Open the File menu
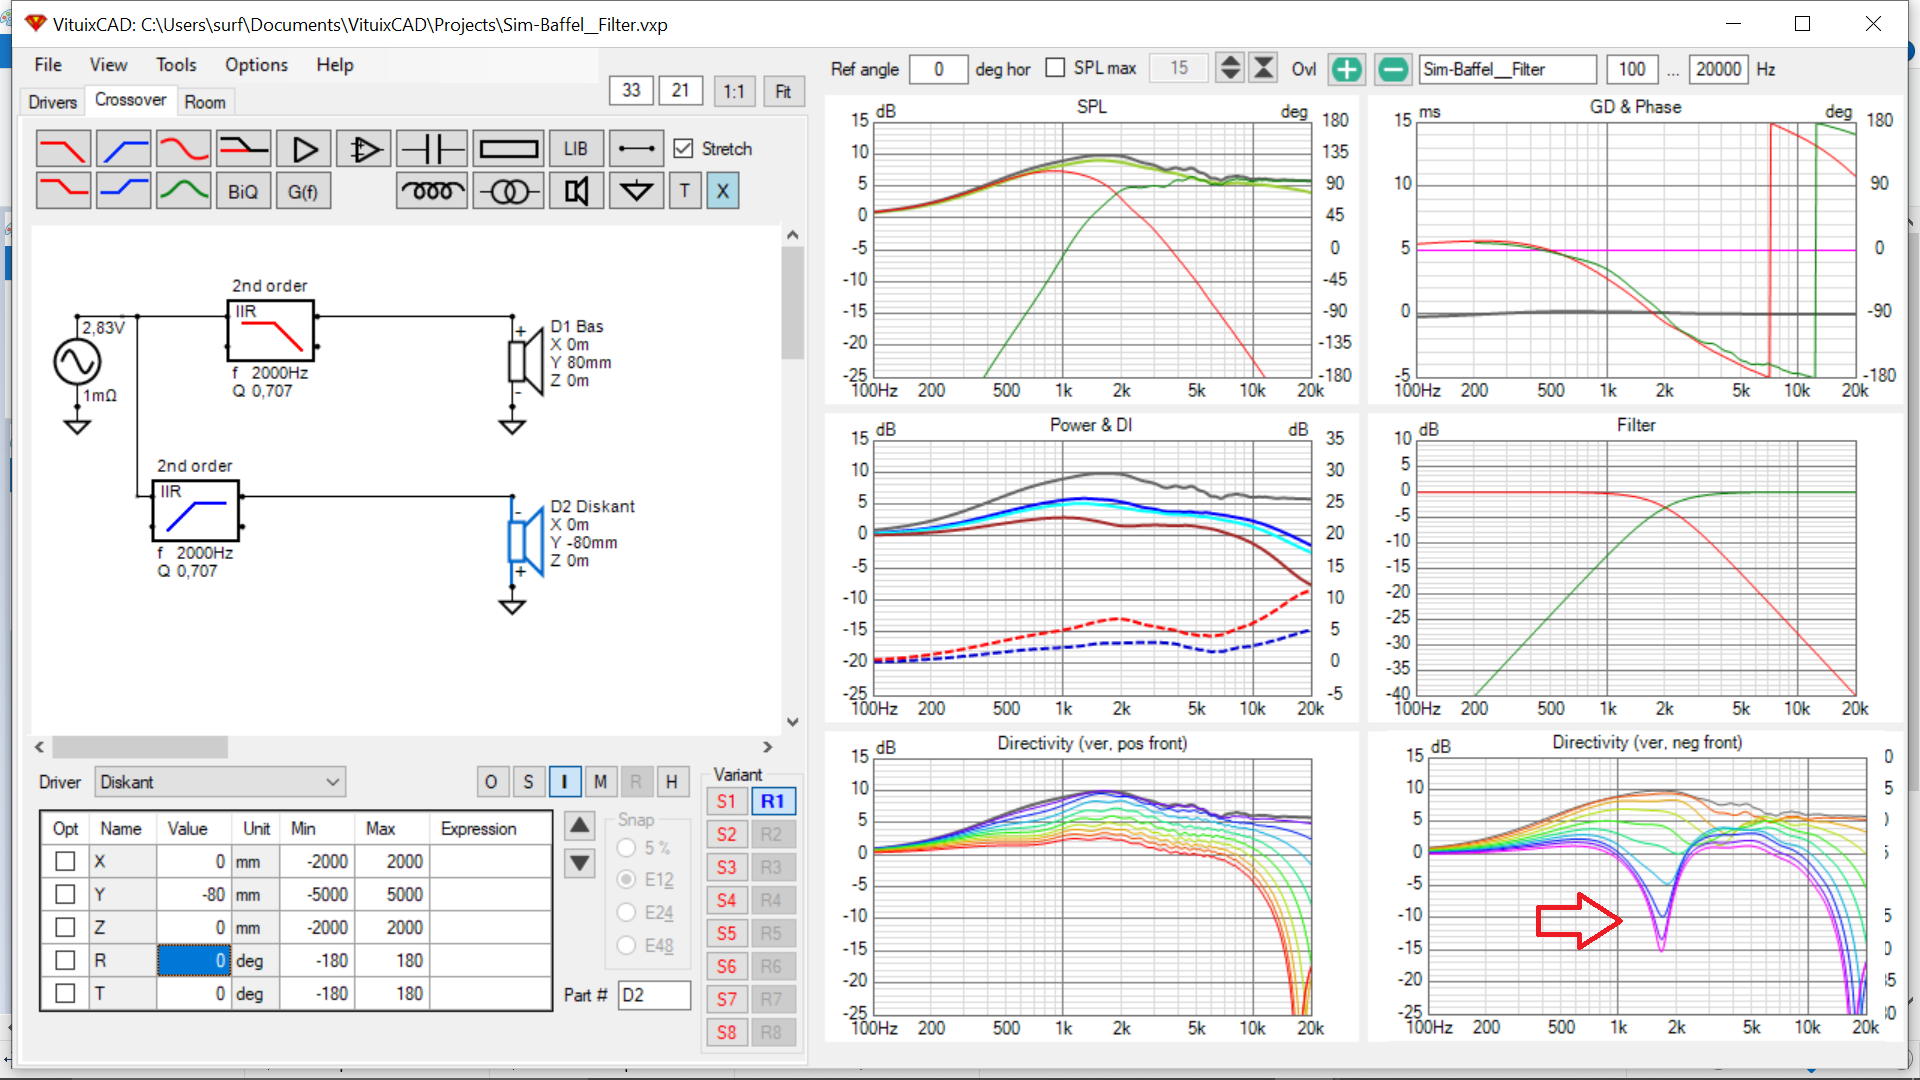This screenshot has height=1080, width=1920. coord(48,65)
